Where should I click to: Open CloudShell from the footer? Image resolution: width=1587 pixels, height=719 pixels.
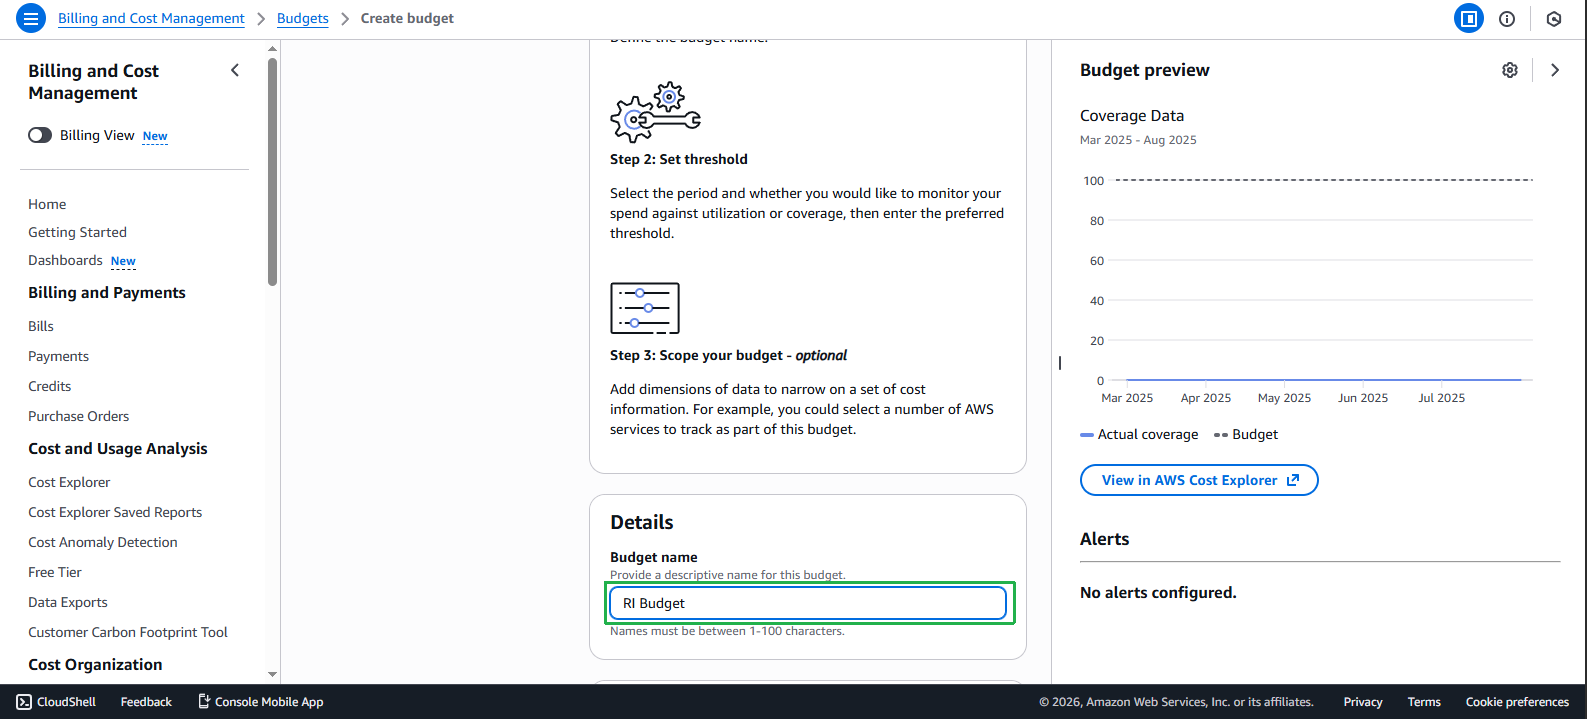[57, 702]
